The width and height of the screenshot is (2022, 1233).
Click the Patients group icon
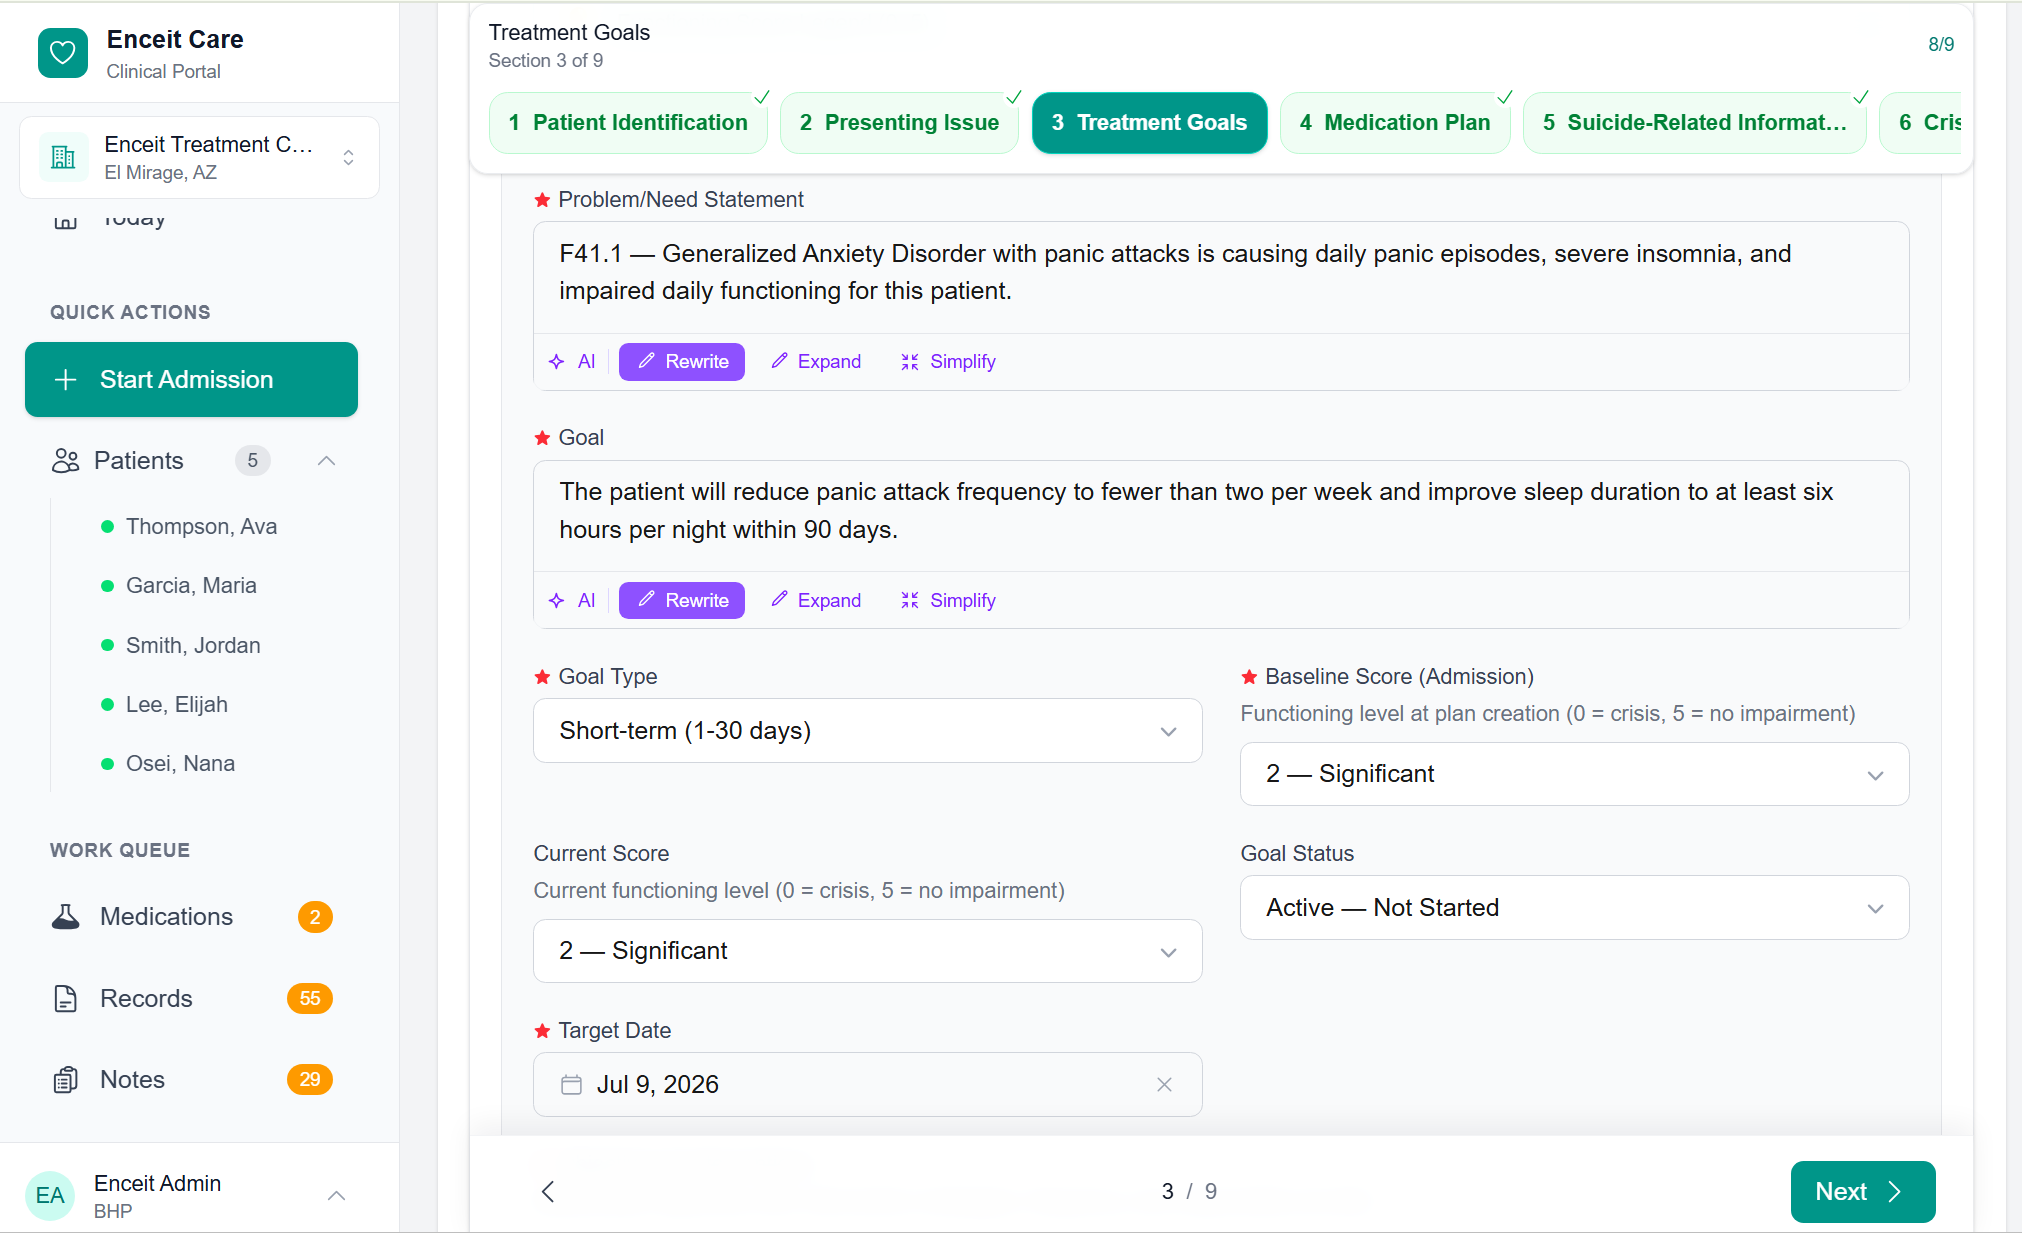pyautogui.click(x=66, y=460)
